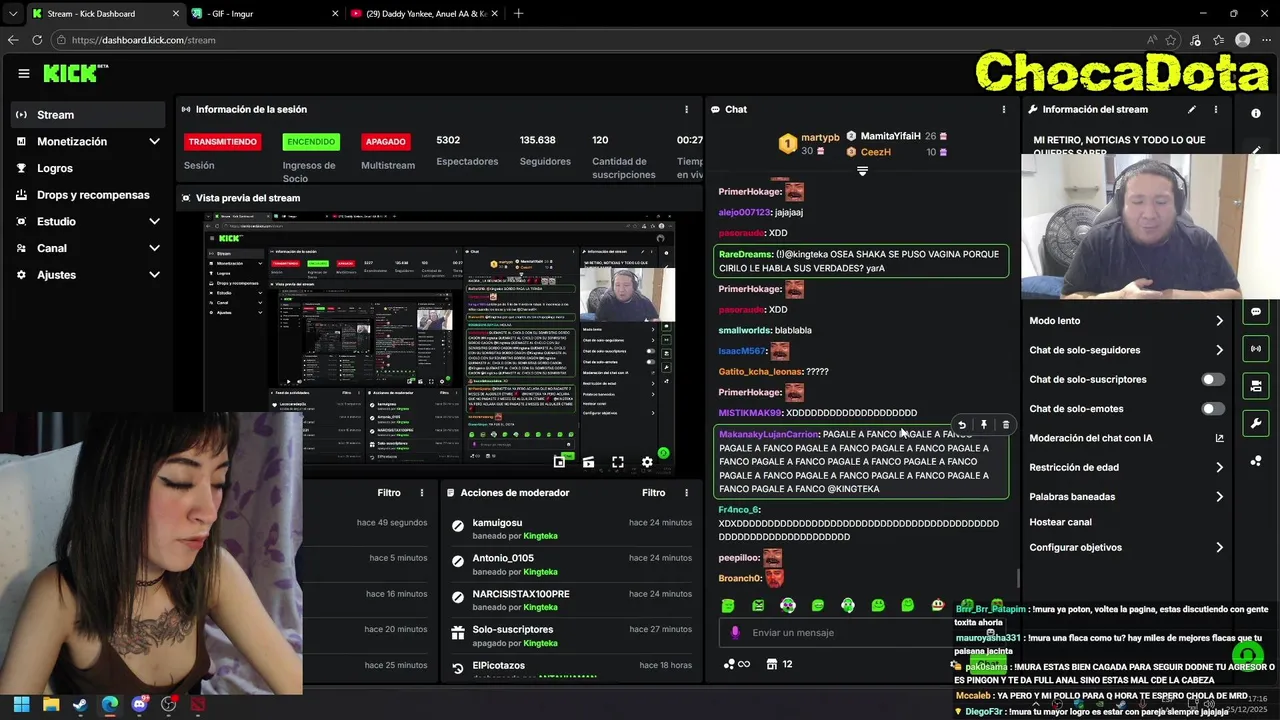Open the Imgur external link beside Moderación del chat con IA
The image size is (1280, 720).
pyautogui.click(x=1219, y=438)
